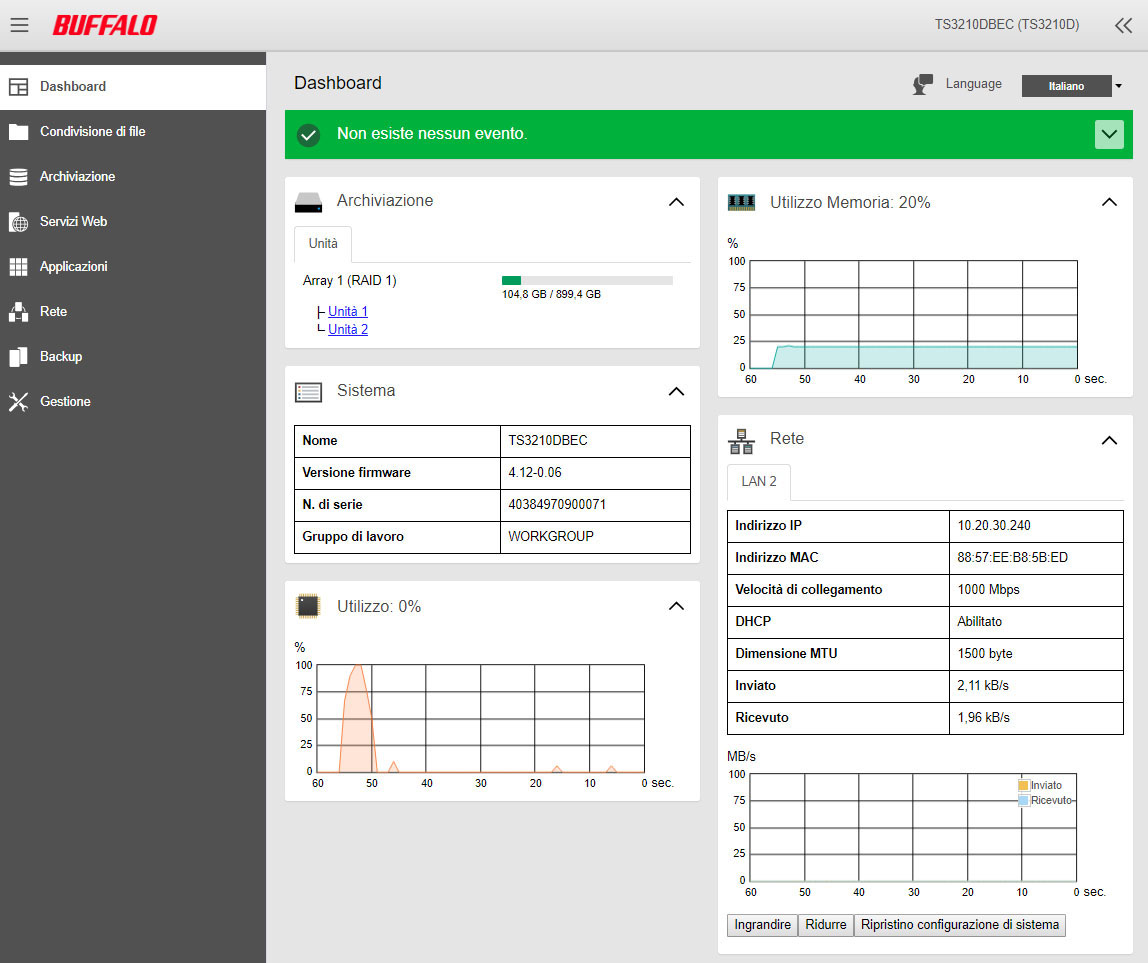Click the Array 1 storage usage bar

click(x=587, y=281)
